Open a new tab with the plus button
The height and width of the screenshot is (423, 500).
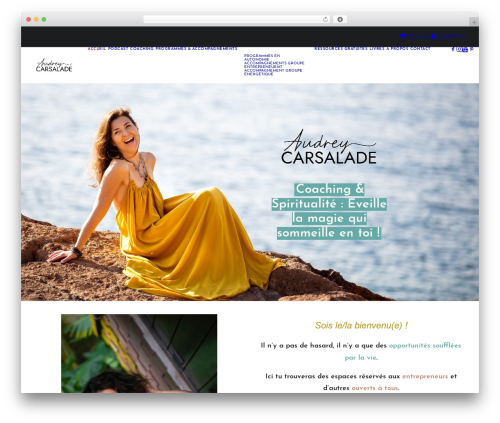(x=474, y=22)
